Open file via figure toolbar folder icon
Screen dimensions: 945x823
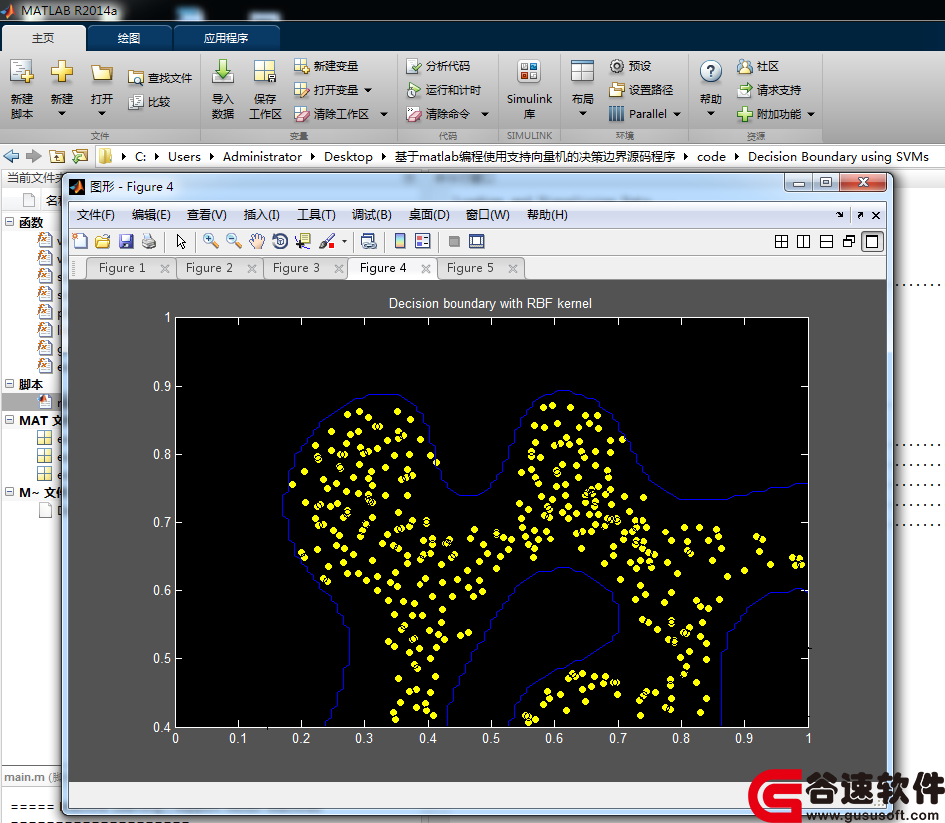pyautogui.click(x=103, y=242)
